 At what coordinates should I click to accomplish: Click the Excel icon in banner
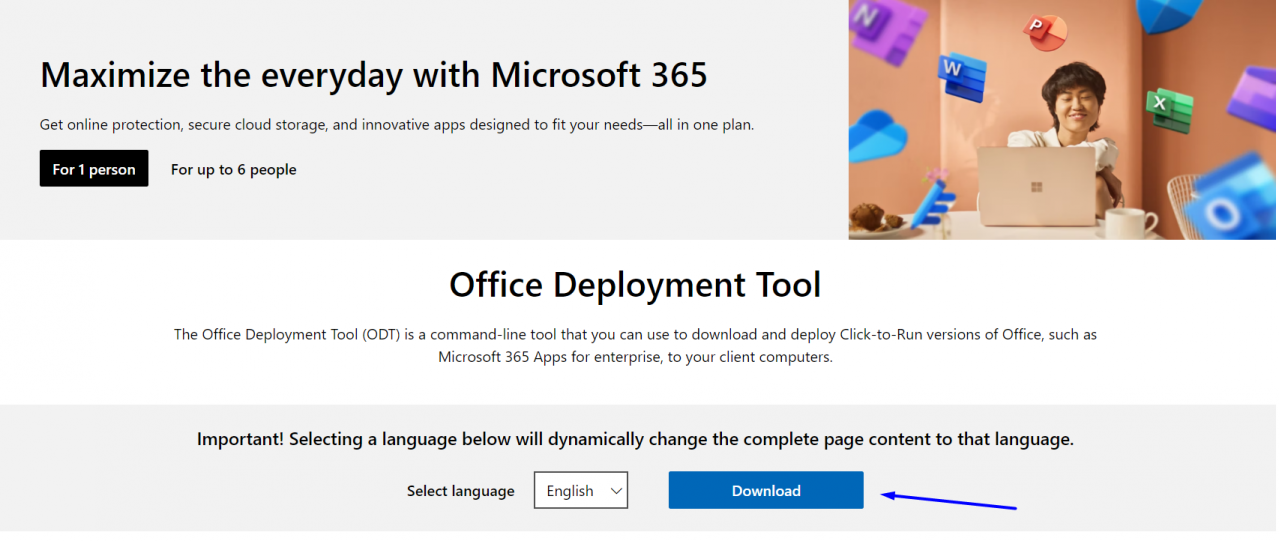[x=1169, y=110]
